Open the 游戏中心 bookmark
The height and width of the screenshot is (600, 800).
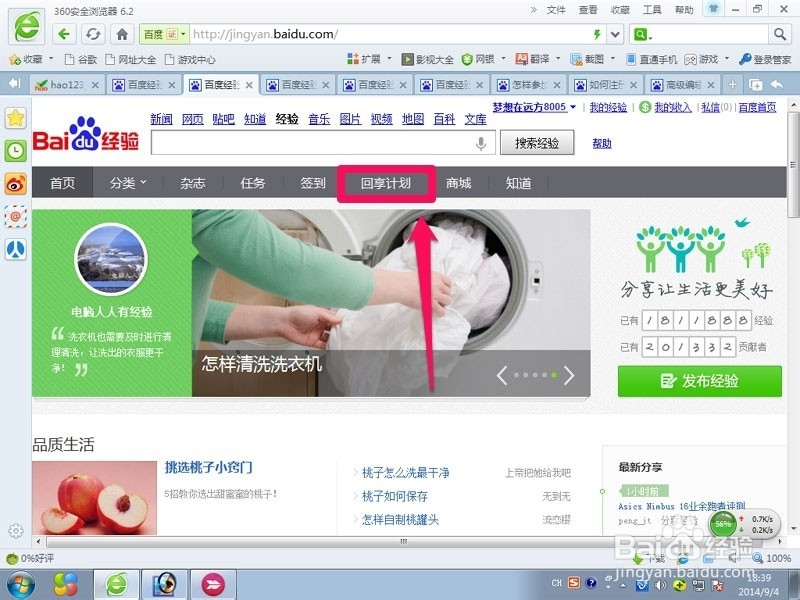[190, 59]
